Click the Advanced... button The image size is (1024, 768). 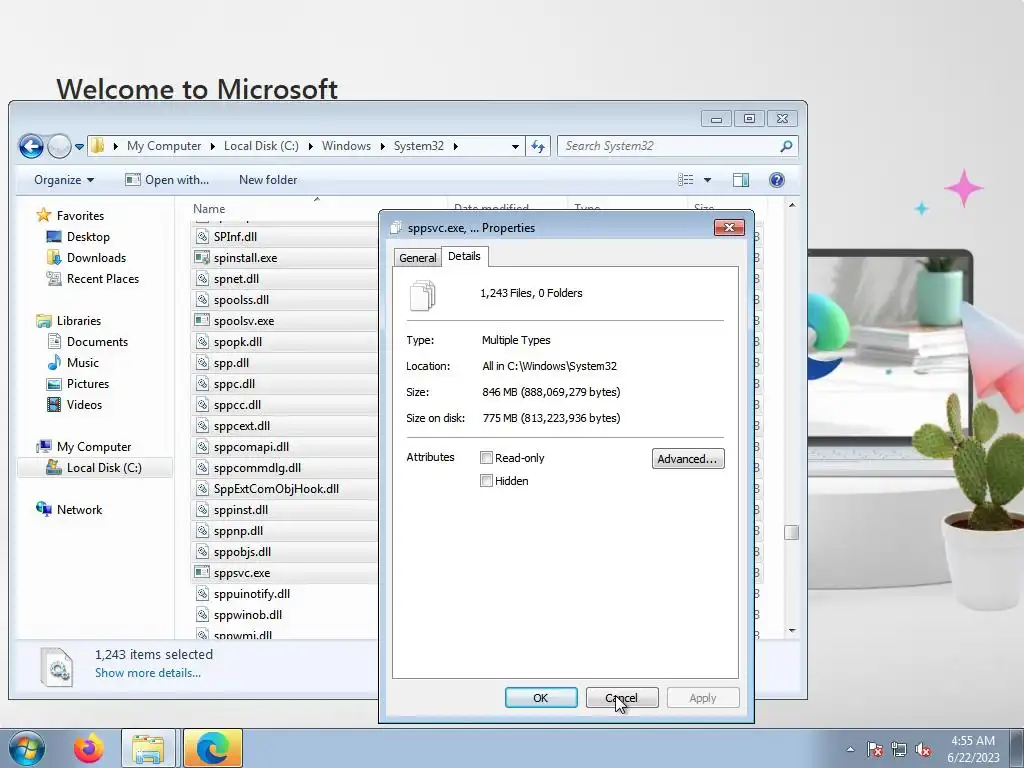click(688, 458)
